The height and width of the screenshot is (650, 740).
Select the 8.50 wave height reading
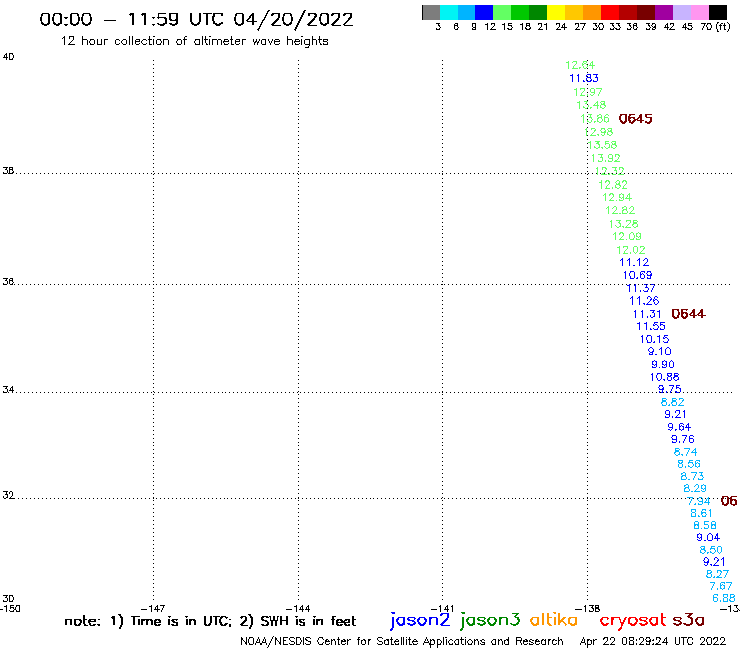[x=711, y=550]
